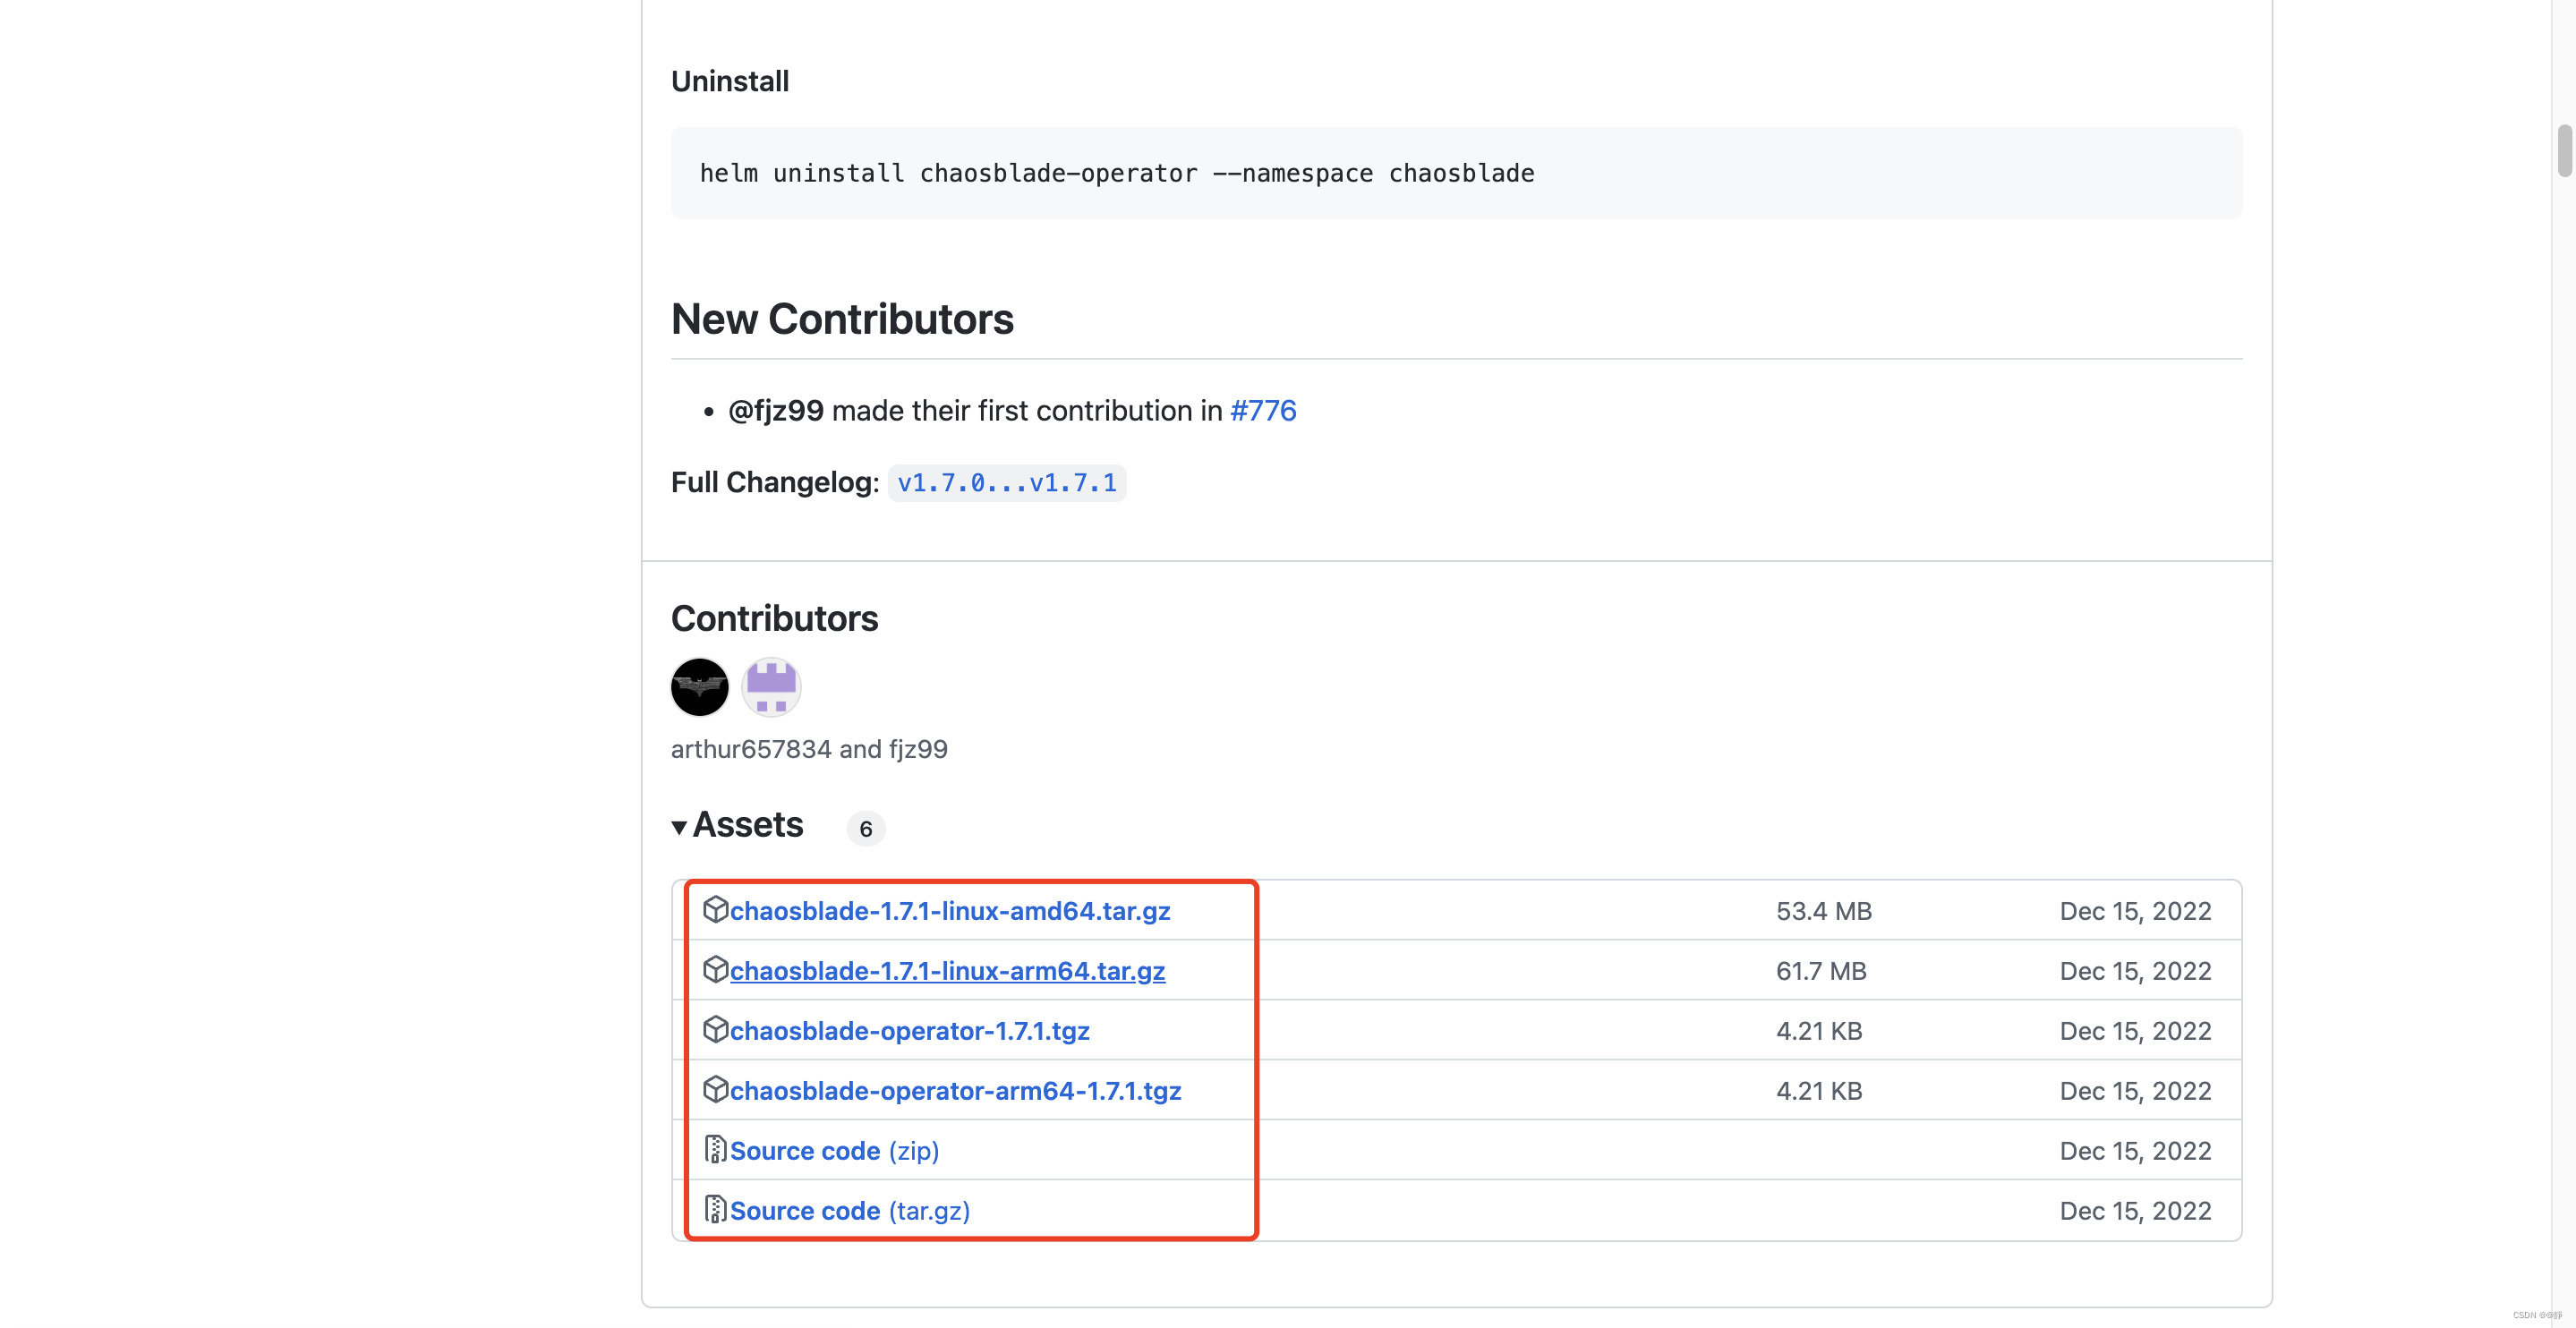Image resolution: width=2576 pixels, height=1328 pixels.
Task: Open fjz99's purple pixel avatar
Action: [771, 687]
